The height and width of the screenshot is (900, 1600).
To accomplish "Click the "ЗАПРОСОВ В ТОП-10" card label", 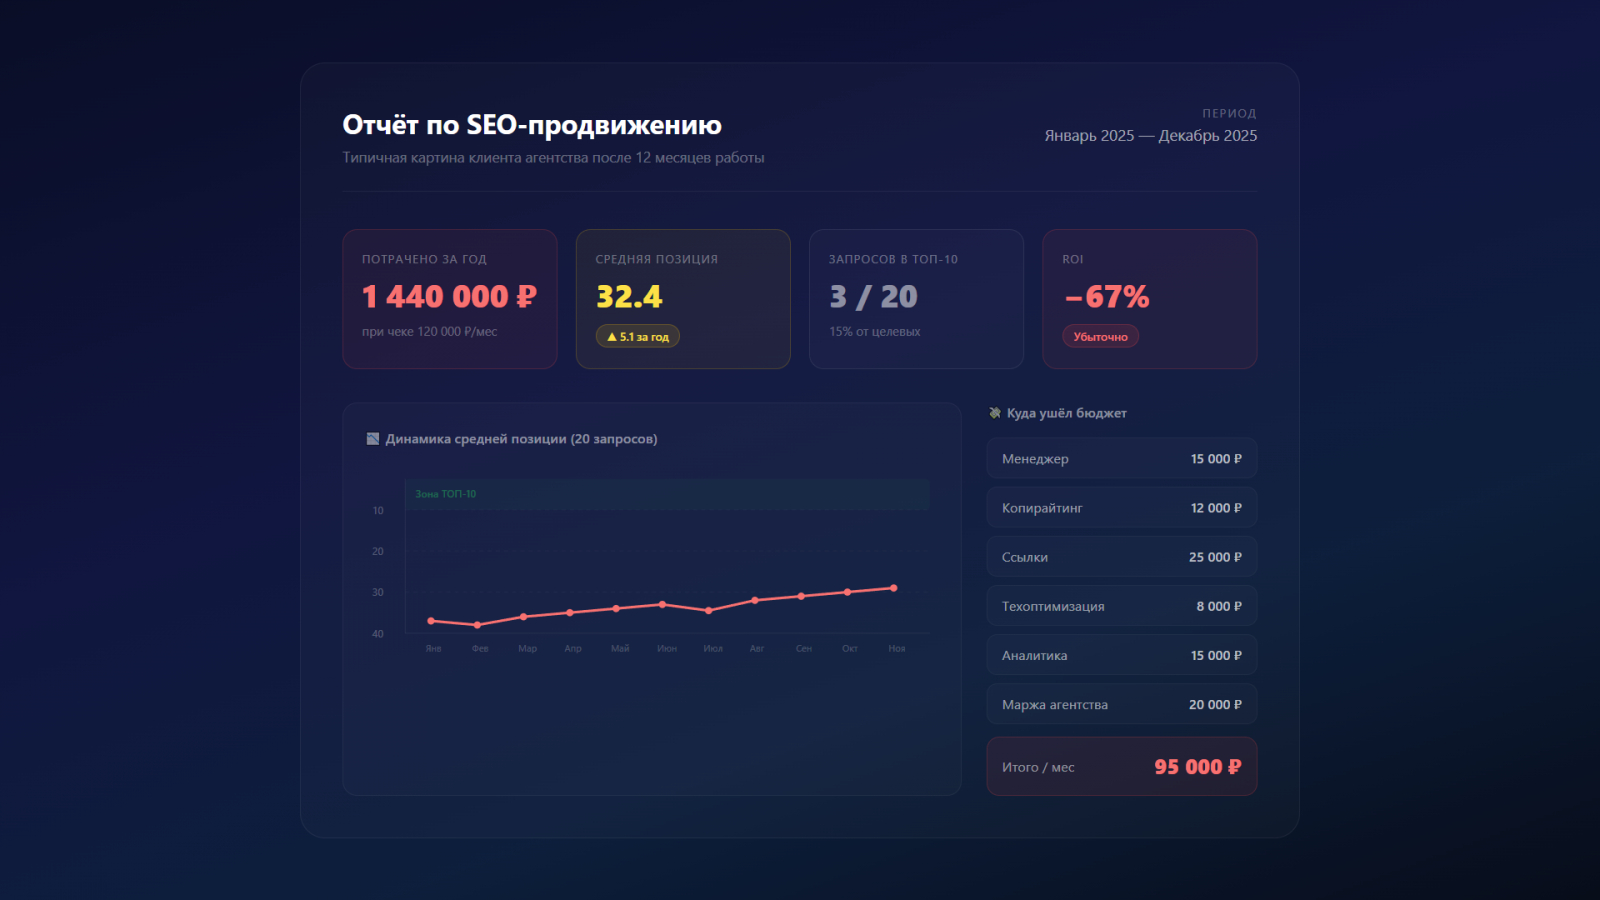I will coord(893,259).
